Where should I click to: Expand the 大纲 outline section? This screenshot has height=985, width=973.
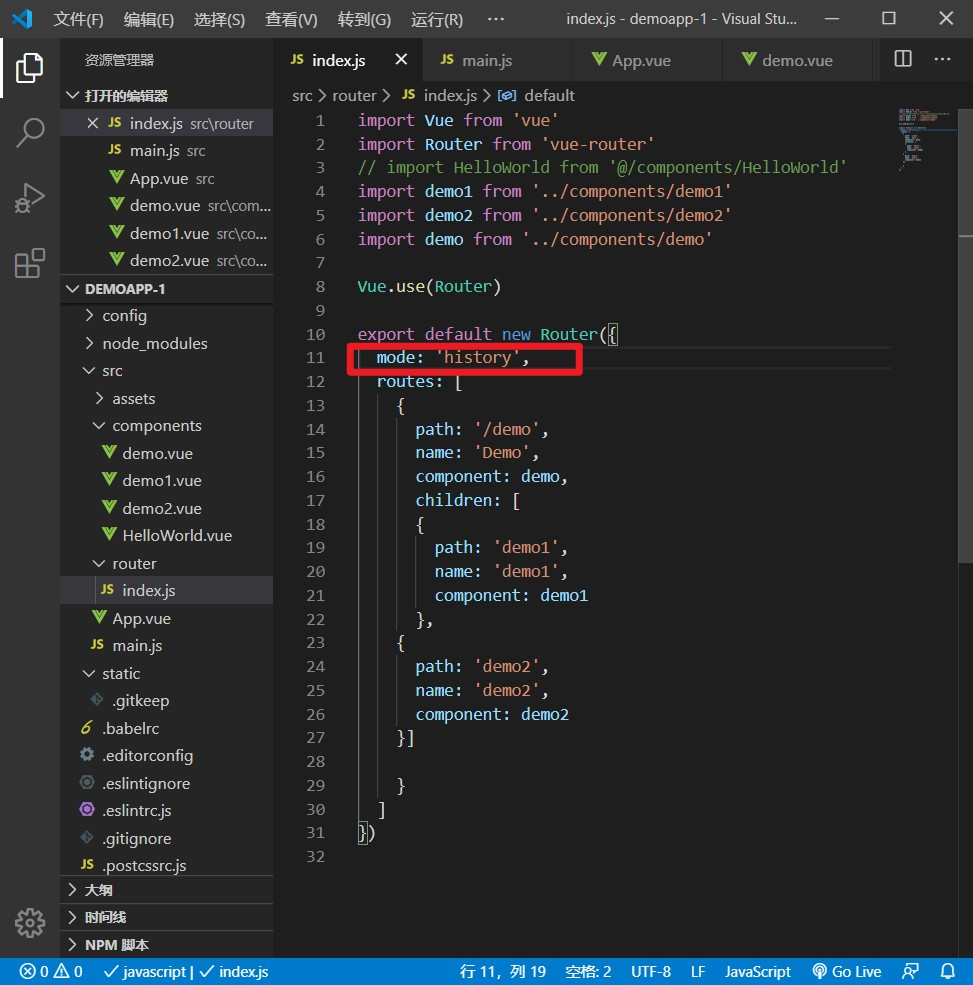(98, 889)
